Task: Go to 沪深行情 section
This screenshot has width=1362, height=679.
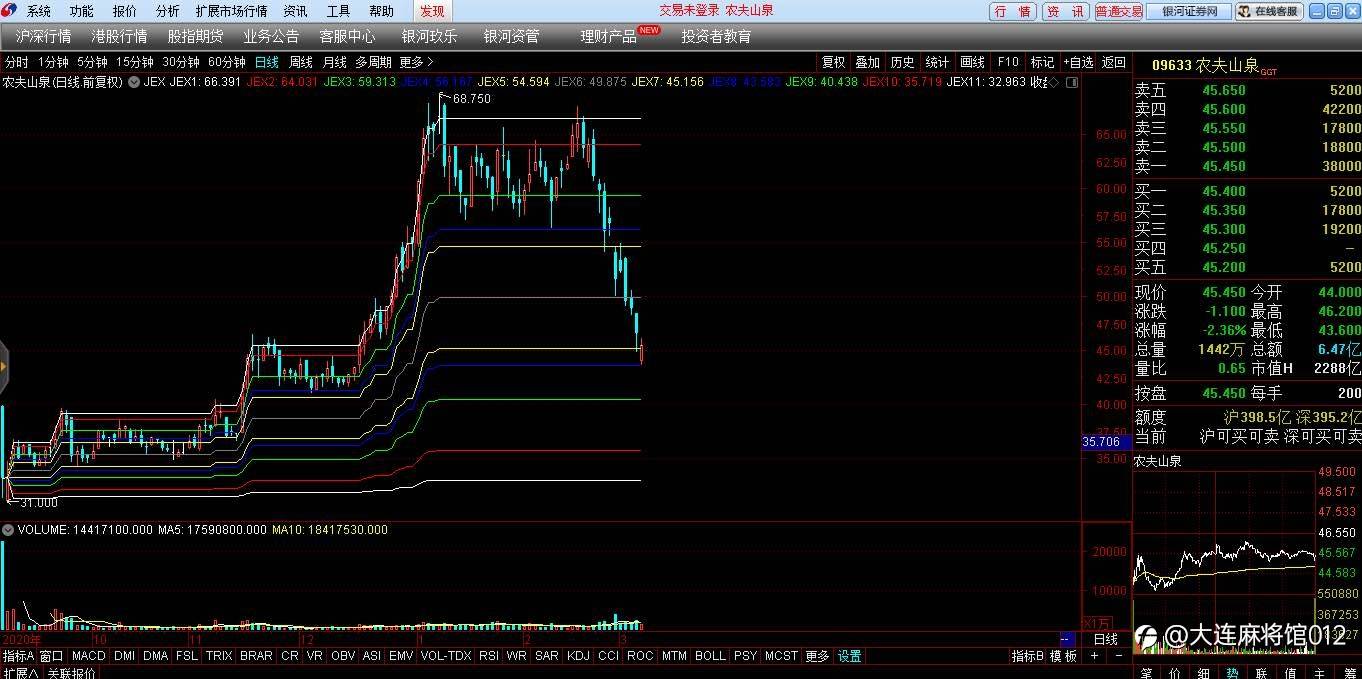Action: point(43,36)
